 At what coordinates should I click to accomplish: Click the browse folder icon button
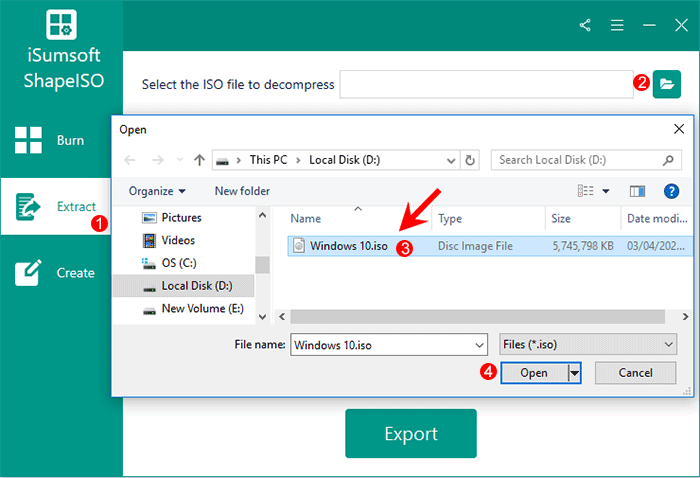(x=667, y=84)
